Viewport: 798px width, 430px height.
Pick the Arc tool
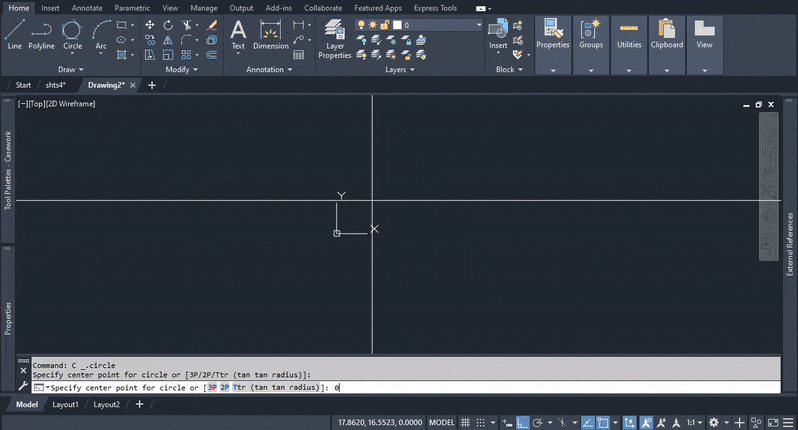click(x=101, y=34)
